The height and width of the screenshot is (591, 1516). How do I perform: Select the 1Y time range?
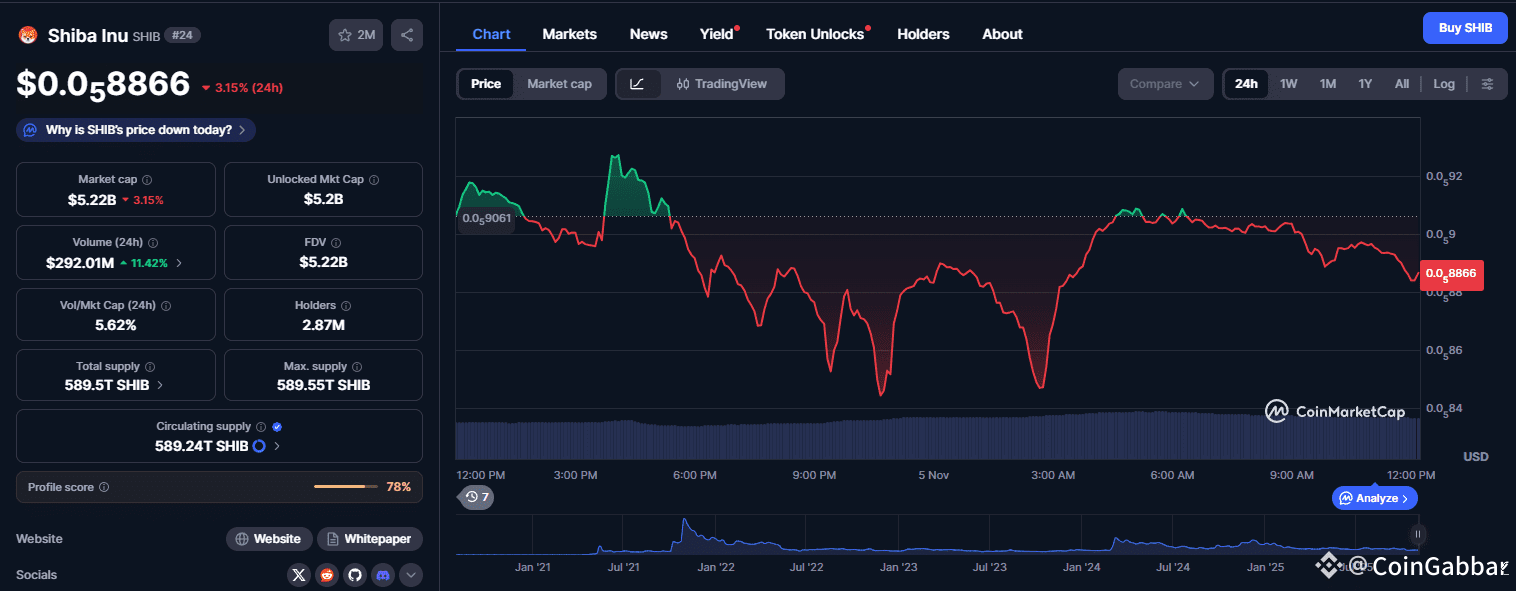pos(1365,84)
